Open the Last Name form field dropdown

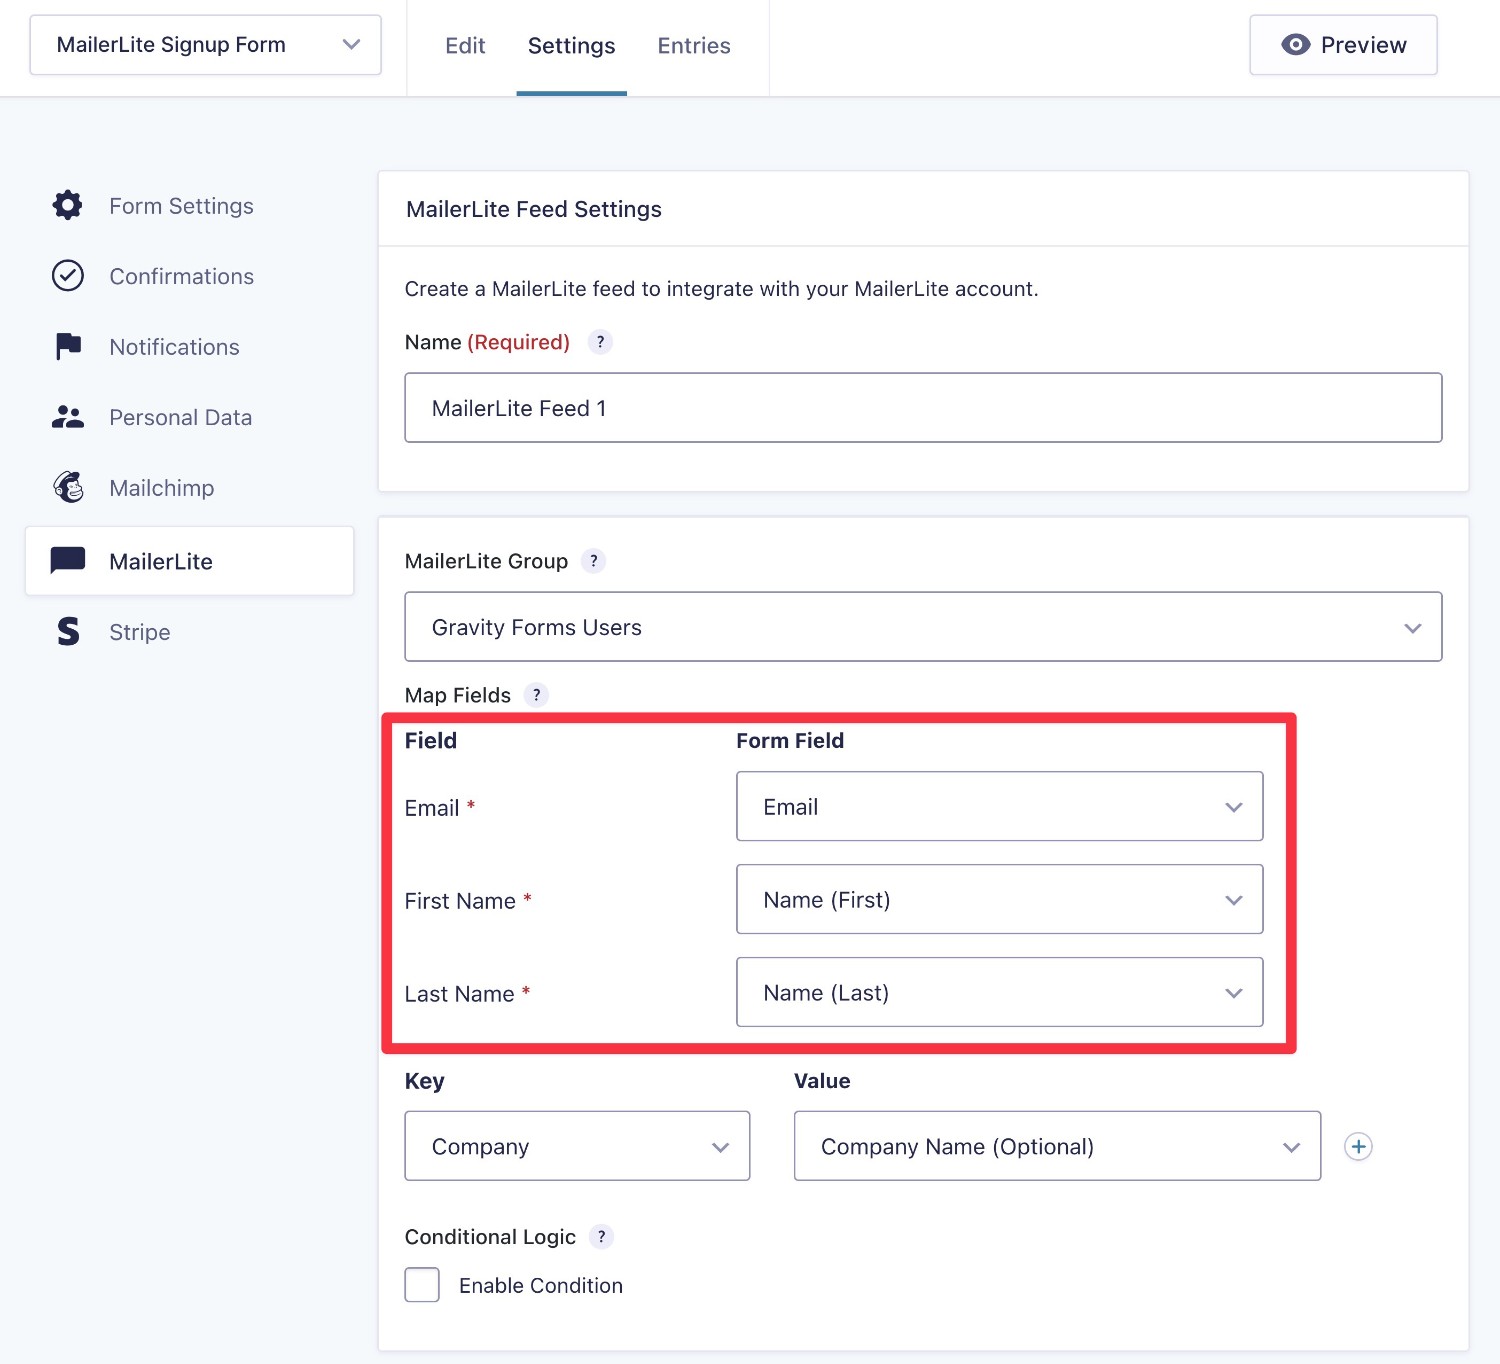[x=1000, y=992]
